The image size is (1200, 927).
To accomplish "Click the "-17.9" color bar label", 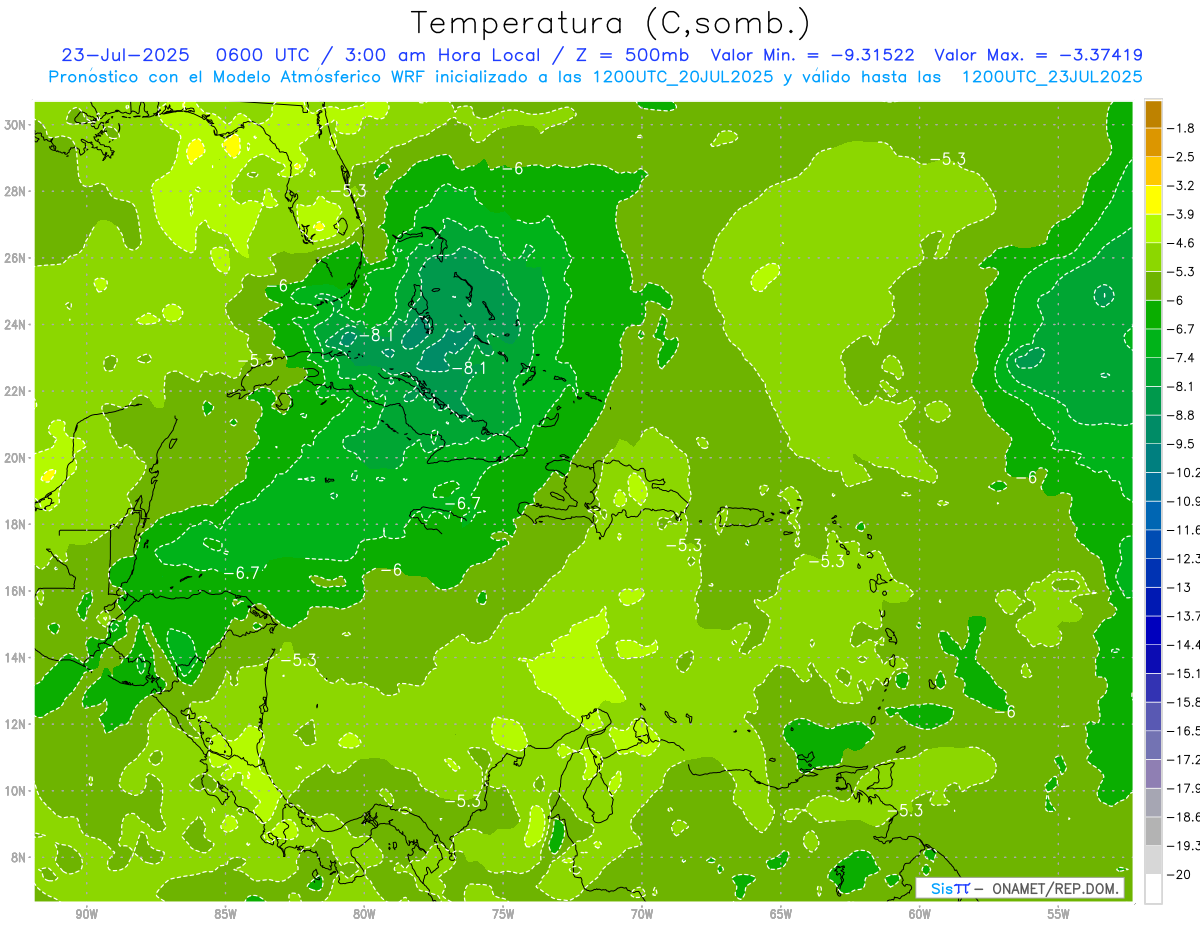I will (1184, 788).
